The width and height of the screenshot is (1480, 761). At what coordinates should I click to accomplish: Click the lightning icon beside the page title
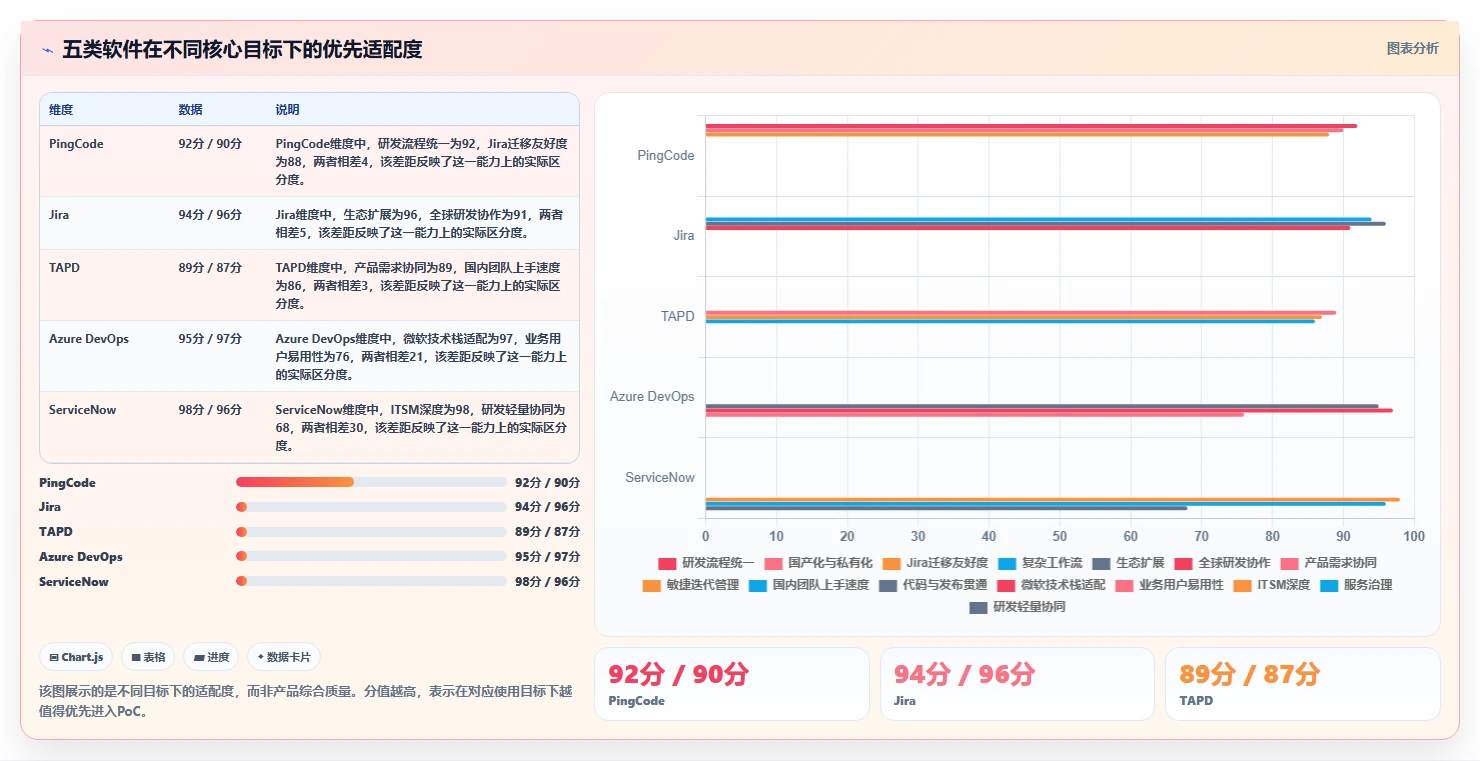(47, 49)
